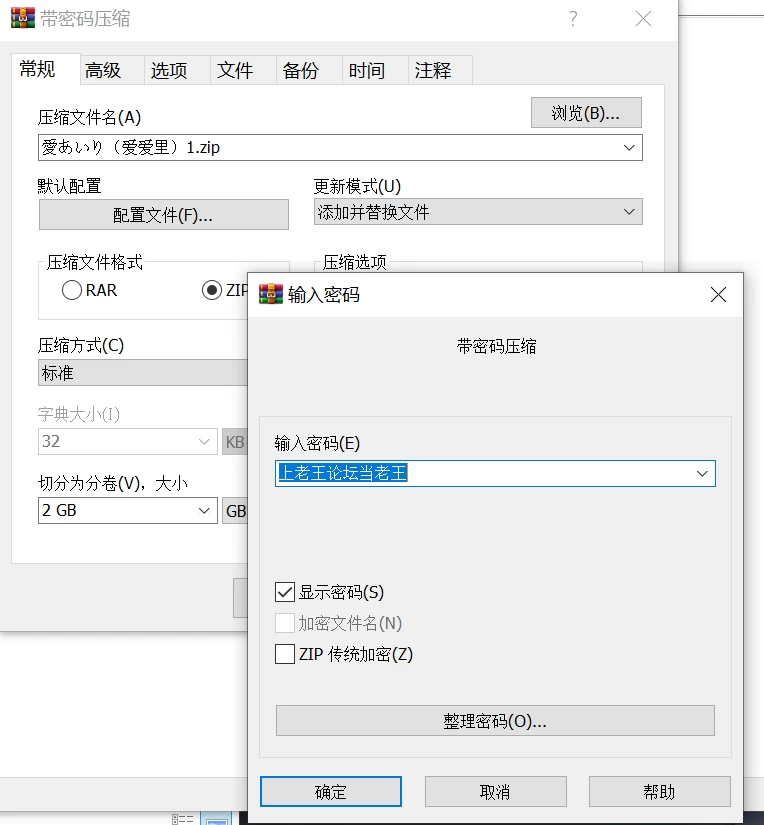Viewport: 764px width, 825px height.
Task: Expand the archive name 压缩文件名 dropdown
Action: coord(629,148)
